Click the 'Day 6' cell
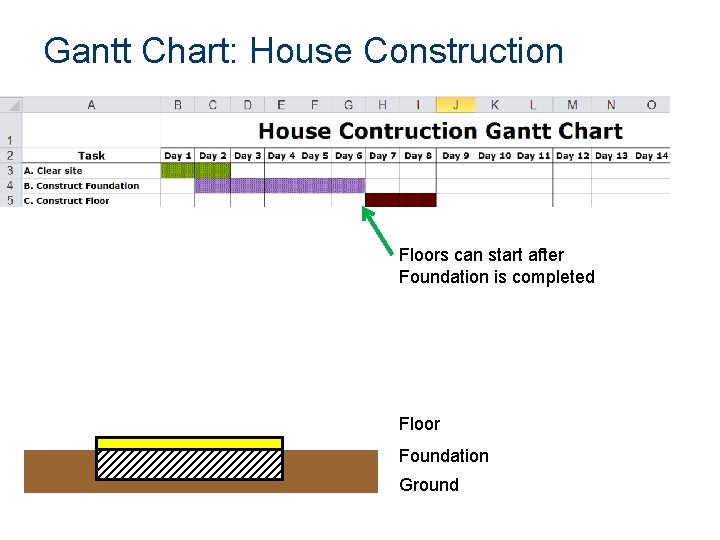 coord(349,155)
